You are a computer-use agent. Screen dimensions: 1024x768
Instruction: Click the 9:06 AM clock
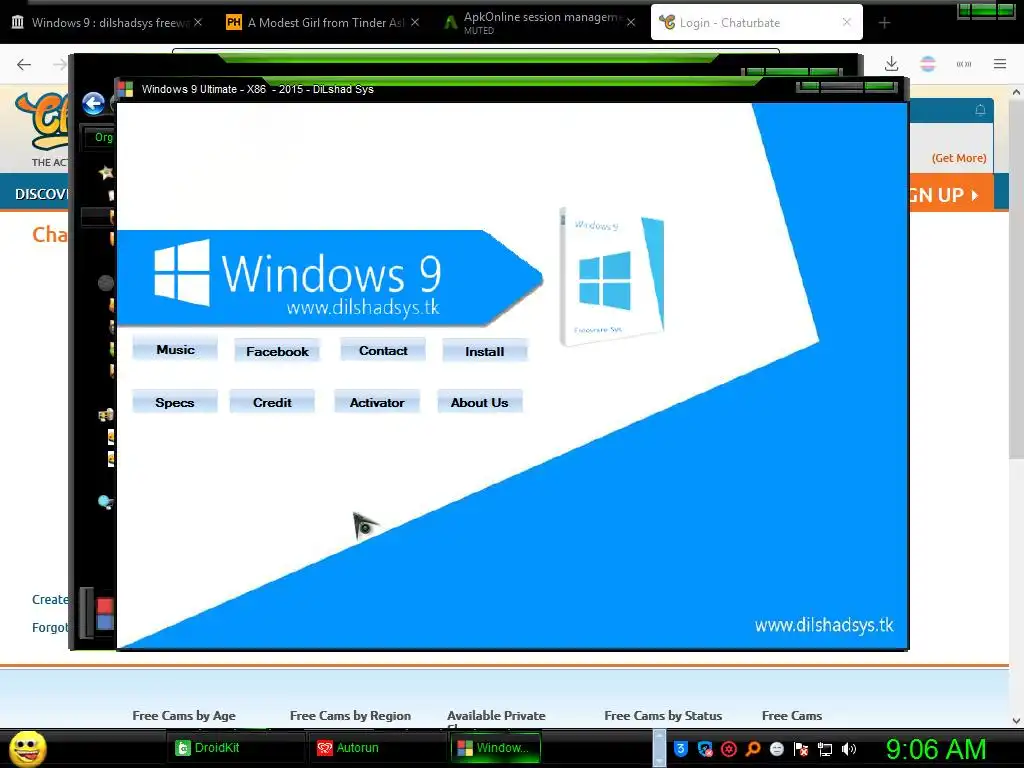936,749
